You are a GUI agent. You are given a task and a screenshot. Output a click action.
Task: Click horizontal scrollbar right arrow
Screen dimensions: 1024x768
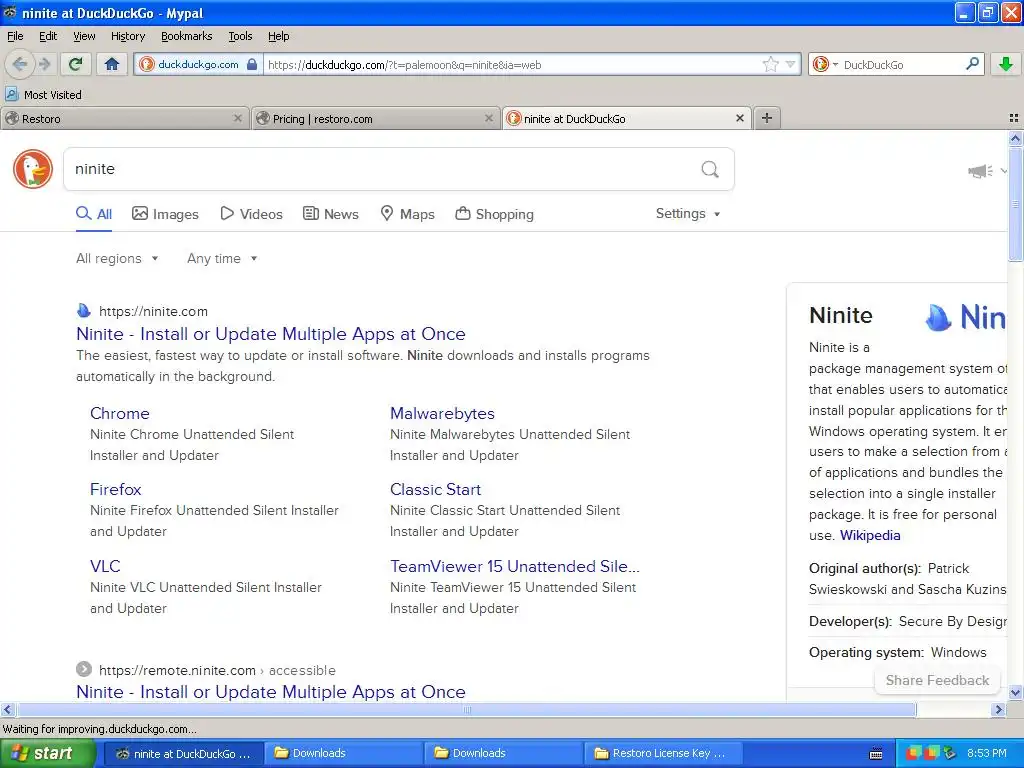coord(998,710)
